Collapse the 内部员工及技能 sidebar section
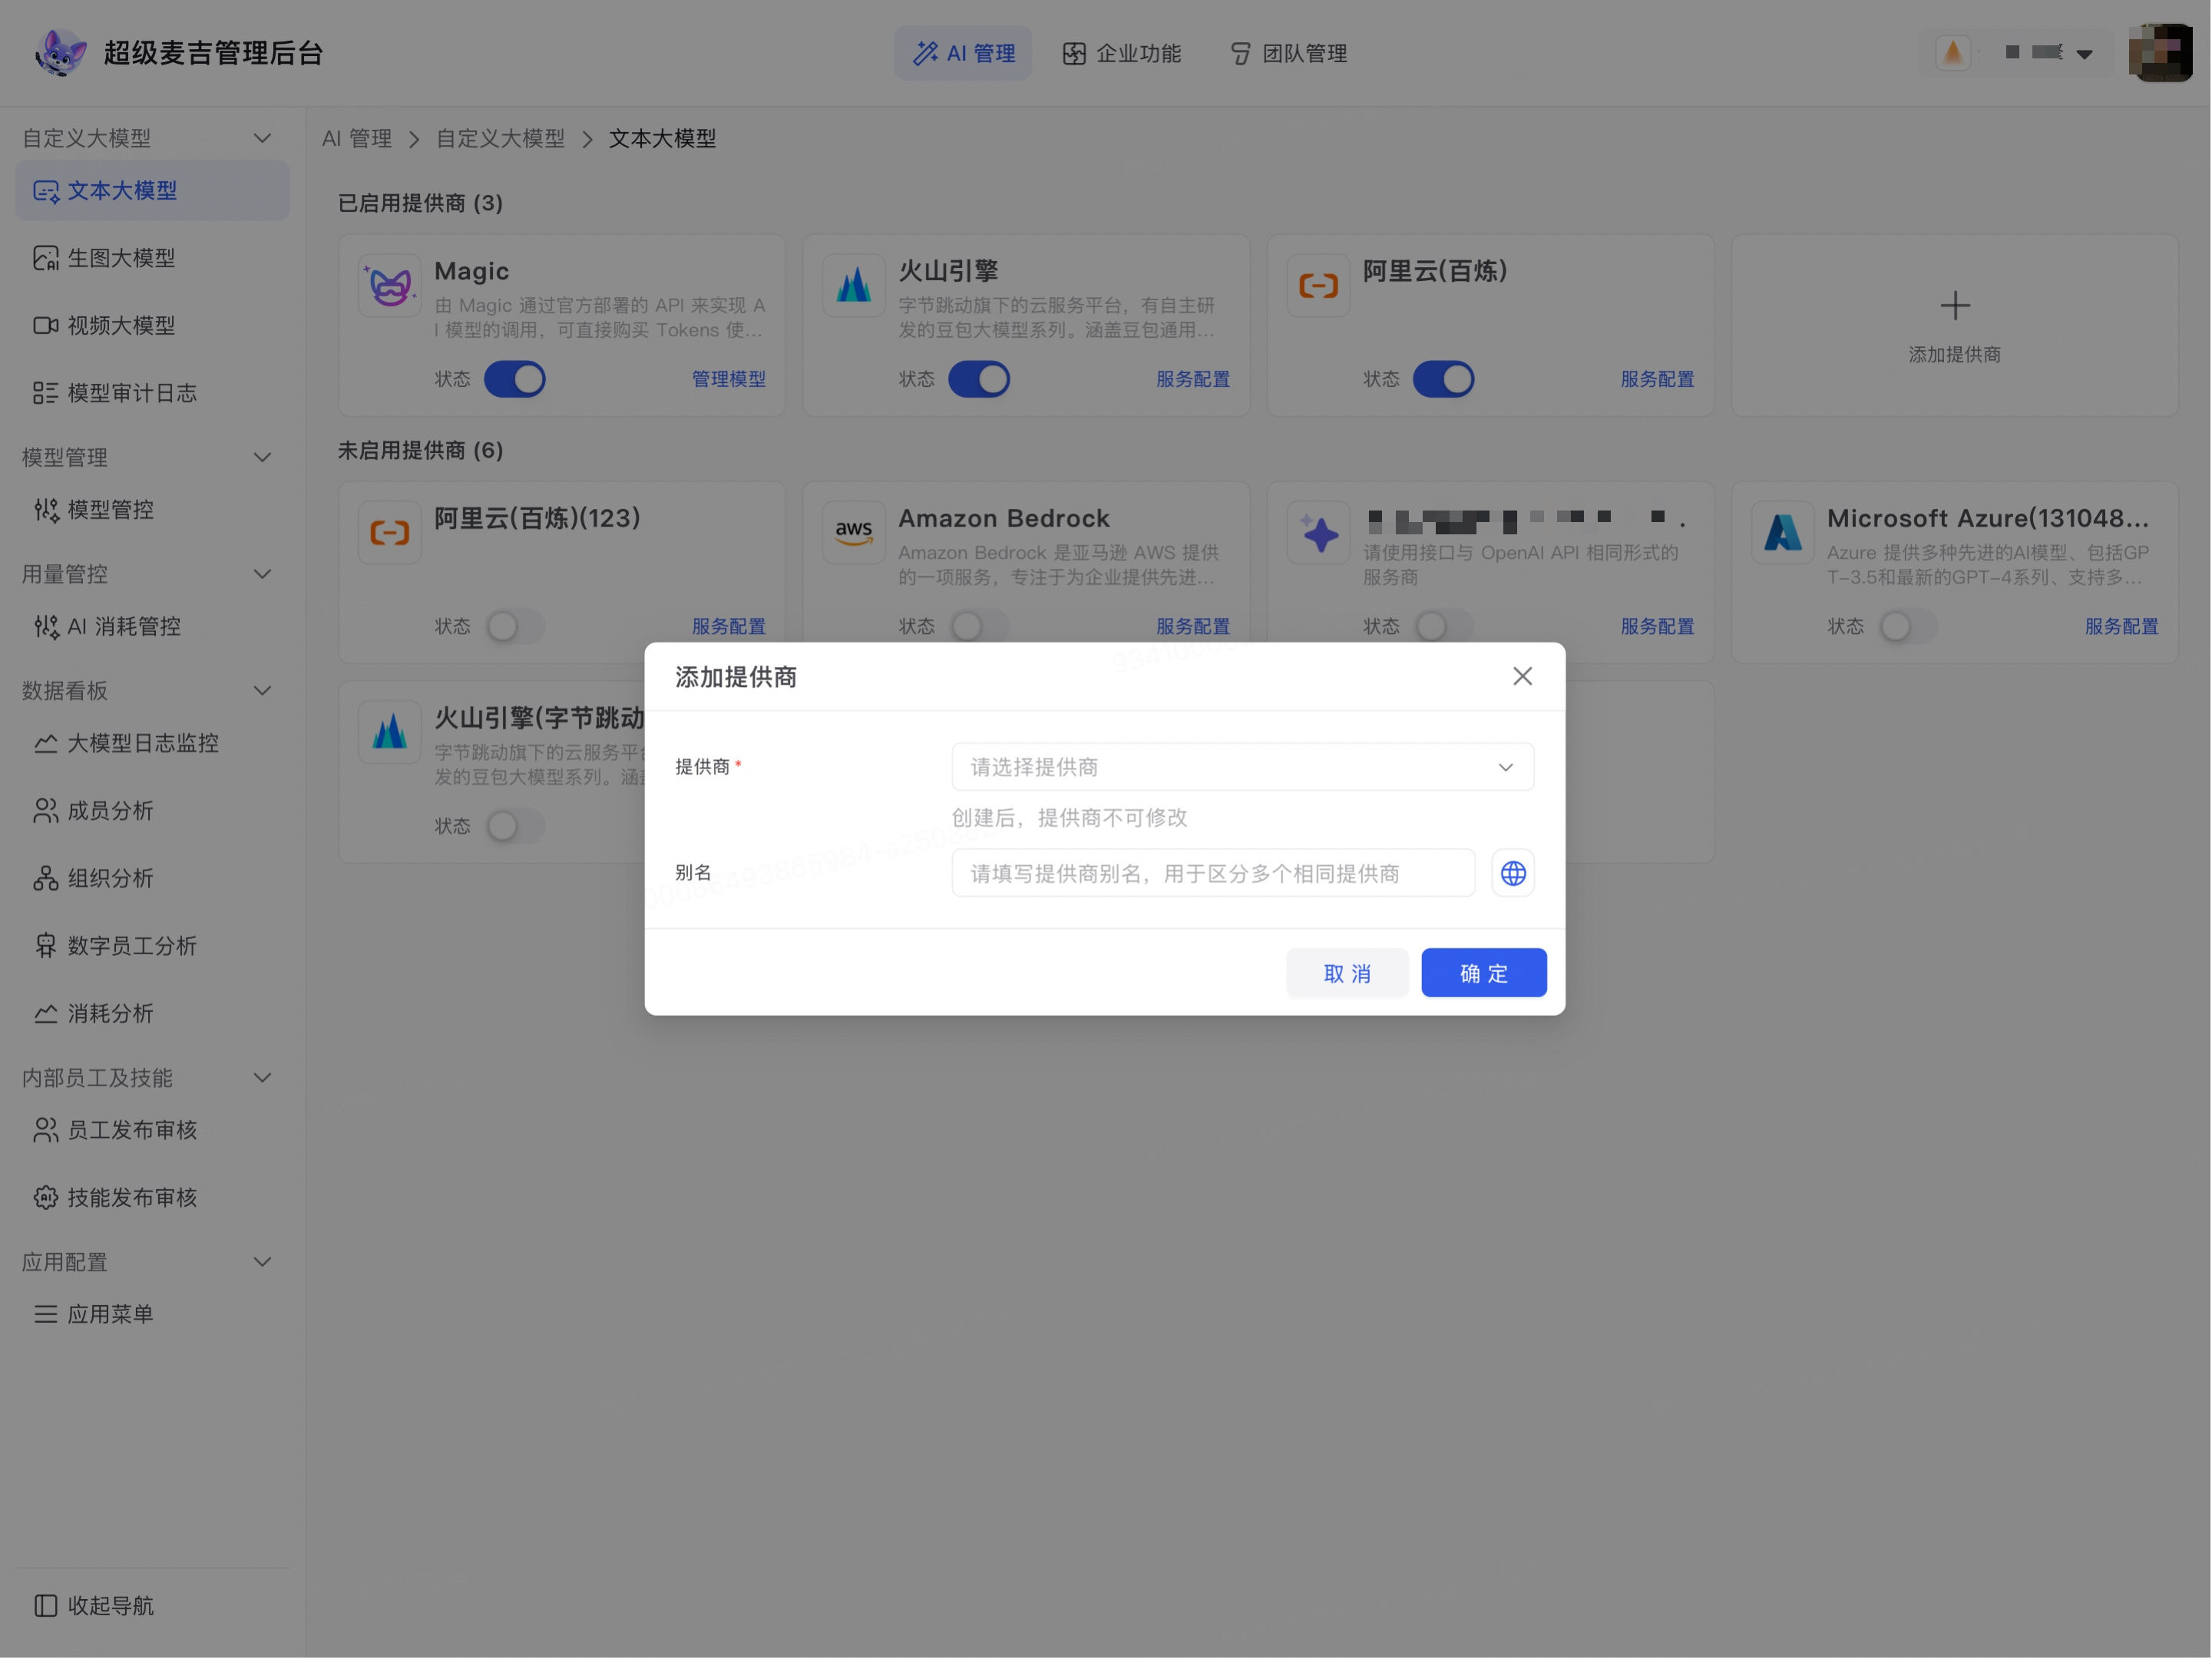This screenshot has height=1659, width=2212. pyautogui.click(x=263, y=1078)
